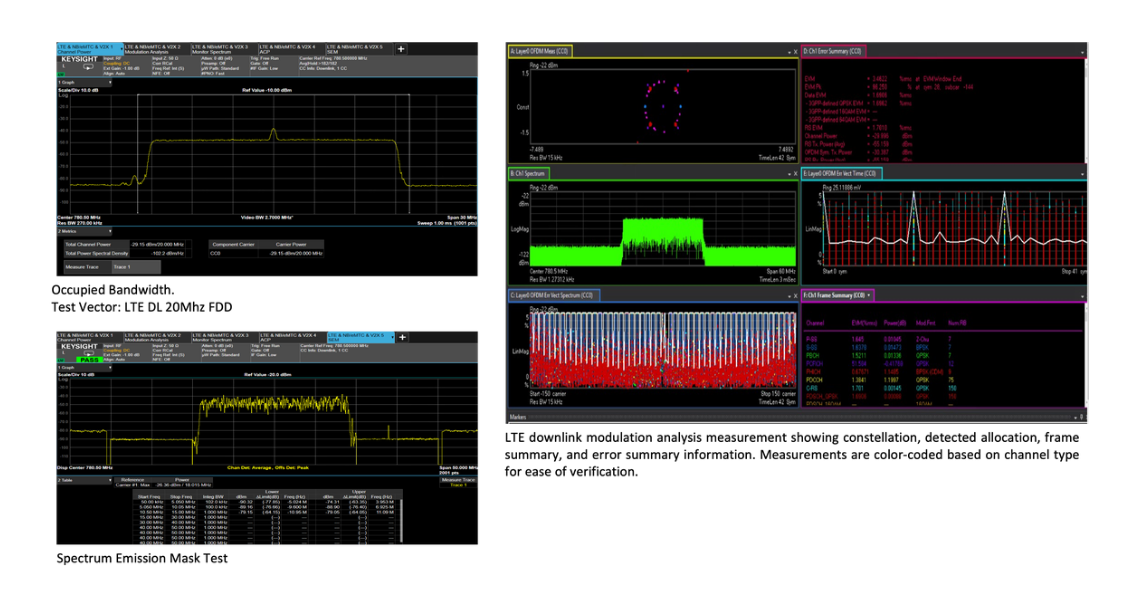1130x615 pixels.
Task: Switch to SEM tab in Occupied Bandwidth screenshot
Action: [x=358, y=49]
